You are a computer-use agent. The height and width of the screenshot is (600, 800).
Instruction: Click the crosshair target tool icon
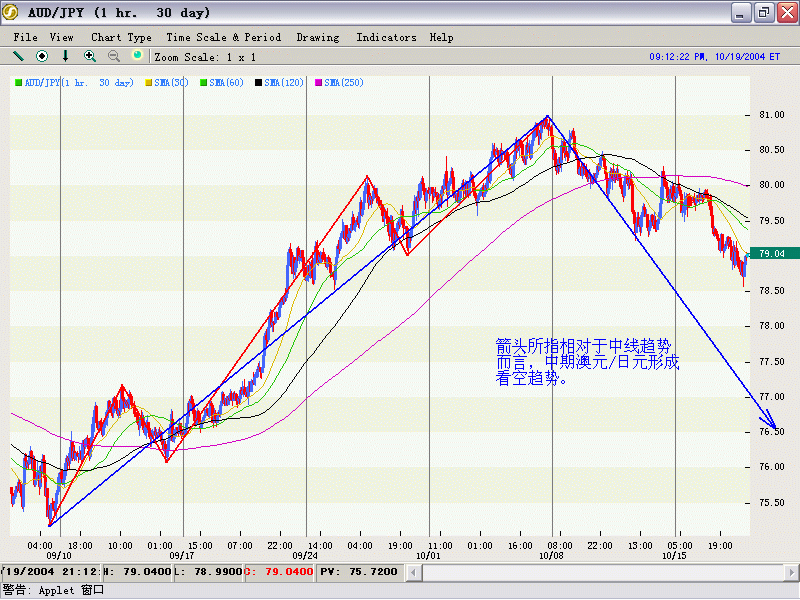pos(42,56)
